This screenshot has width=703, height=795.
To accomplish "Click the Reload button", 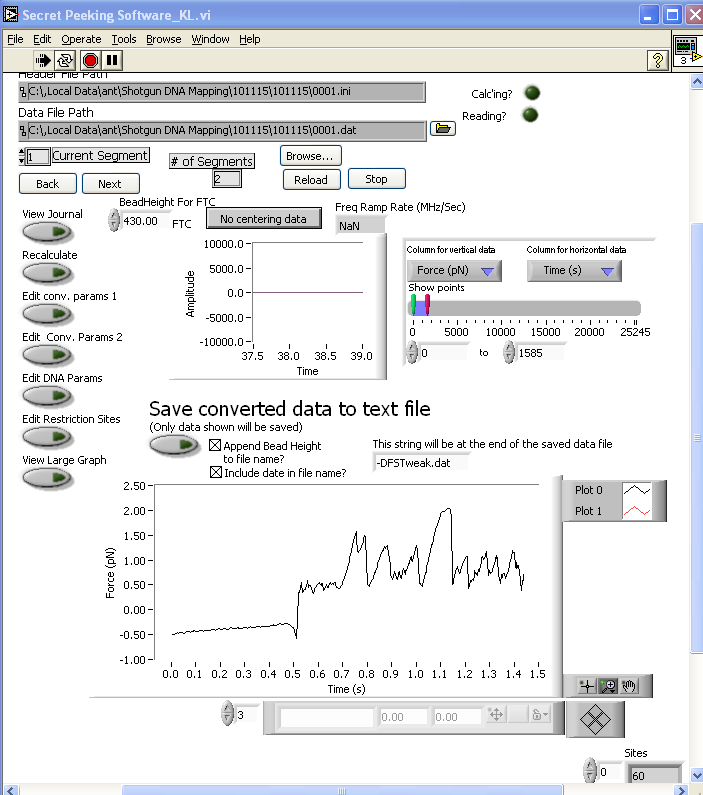I will pyautogui.click(x=311, y=180).
